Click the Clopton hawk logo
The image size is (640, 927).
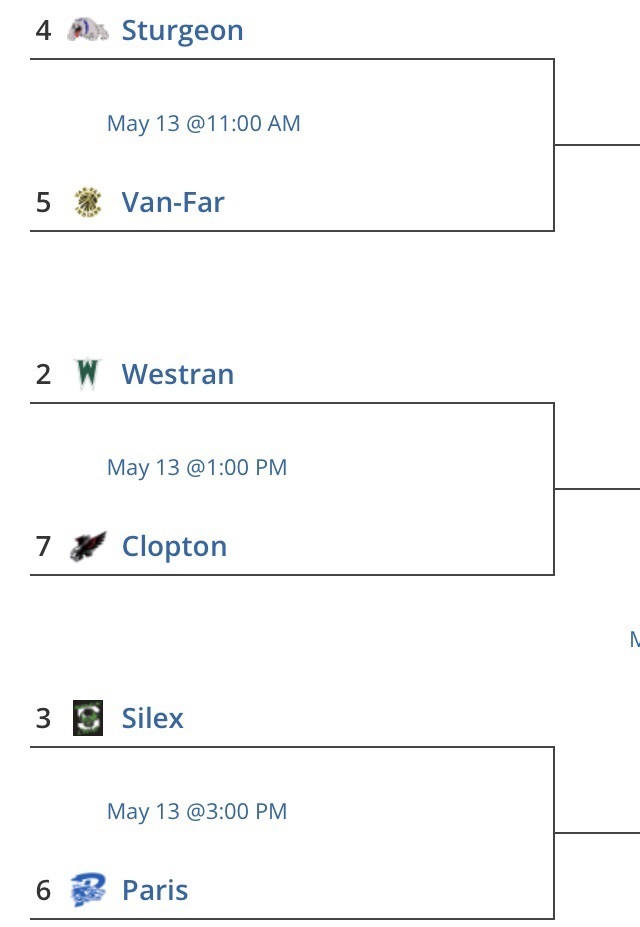pos(88,546)
